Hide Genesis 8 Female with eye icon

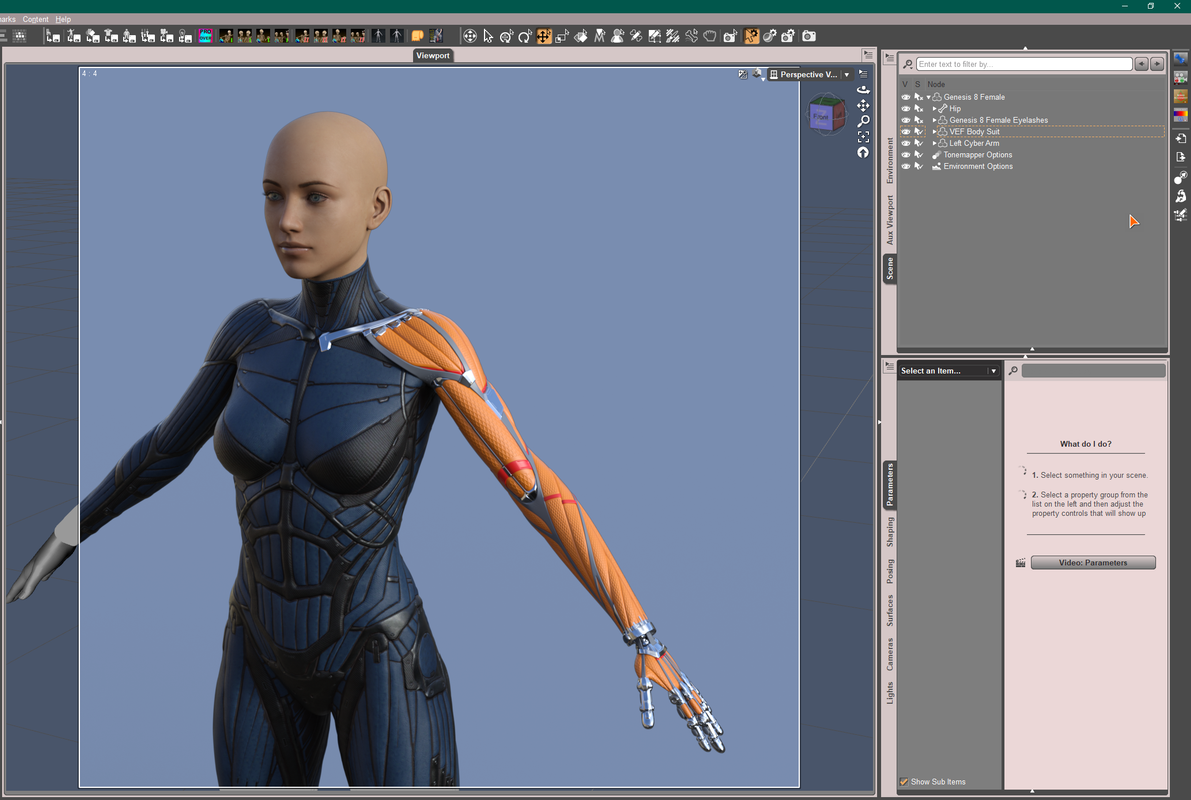(906, 97)
